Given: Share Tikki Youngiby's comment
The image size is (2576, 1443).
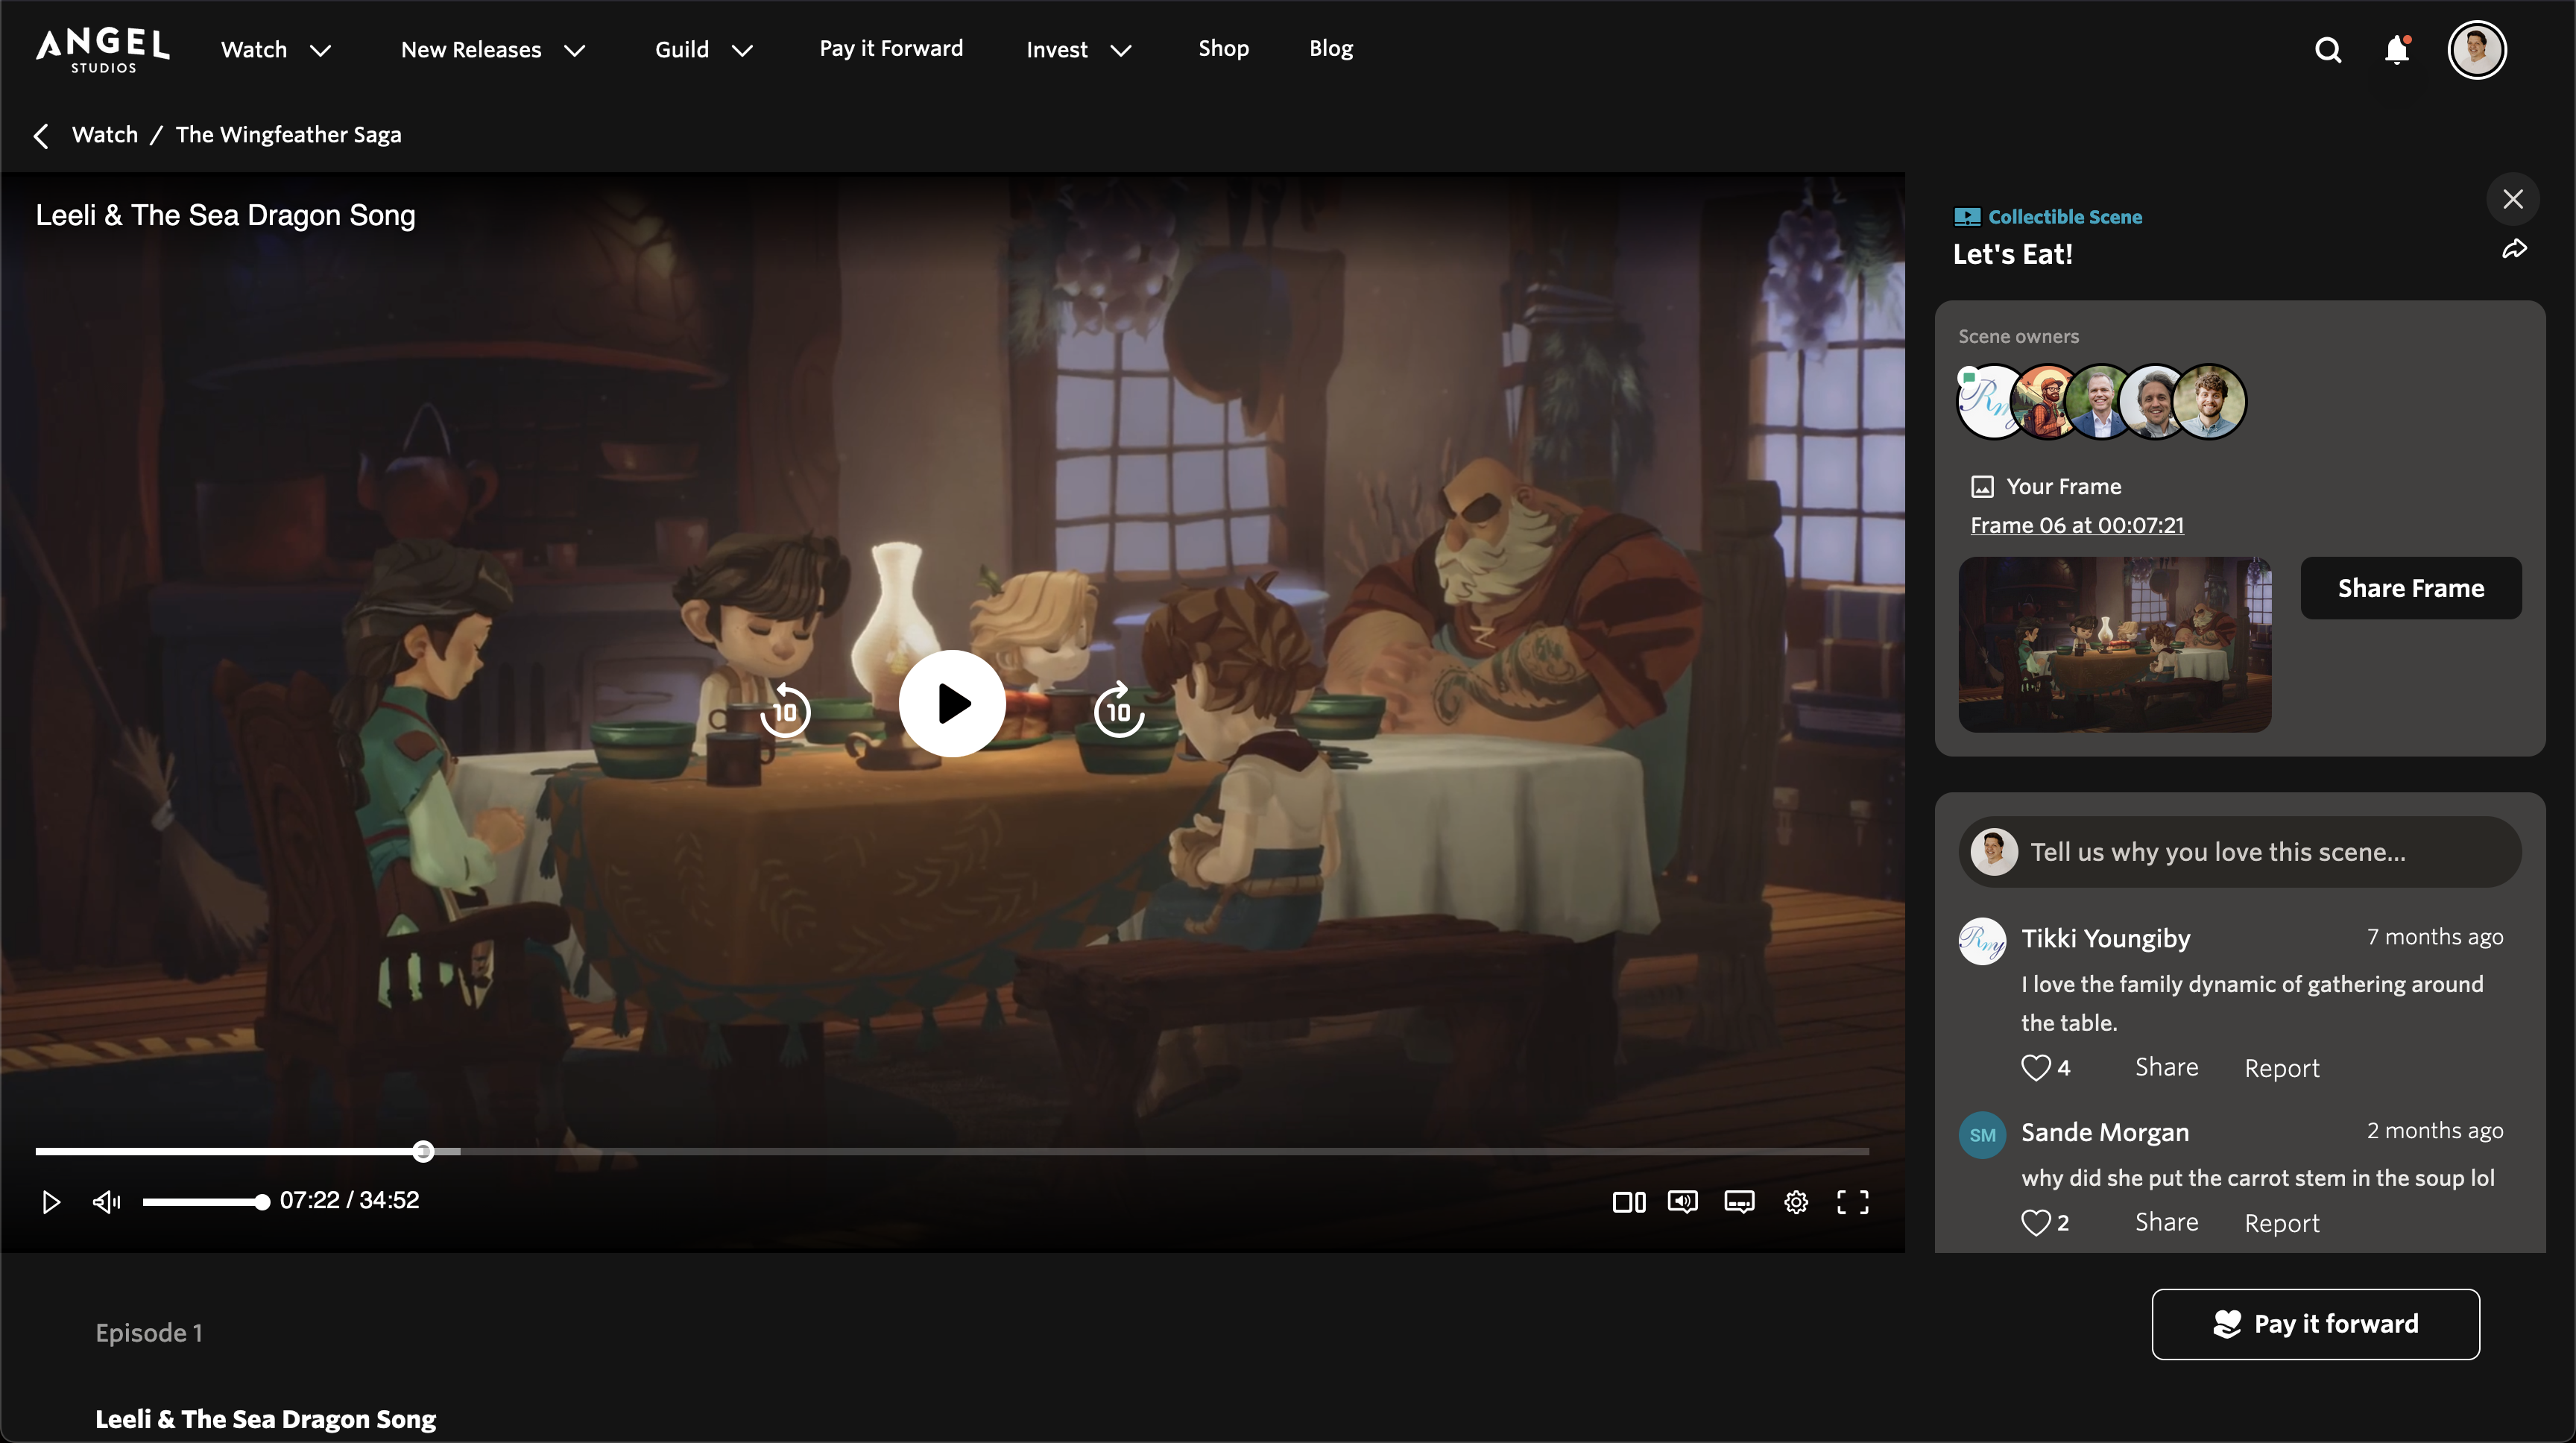Looking at the screenshot, I should tap(2166, 1067).
